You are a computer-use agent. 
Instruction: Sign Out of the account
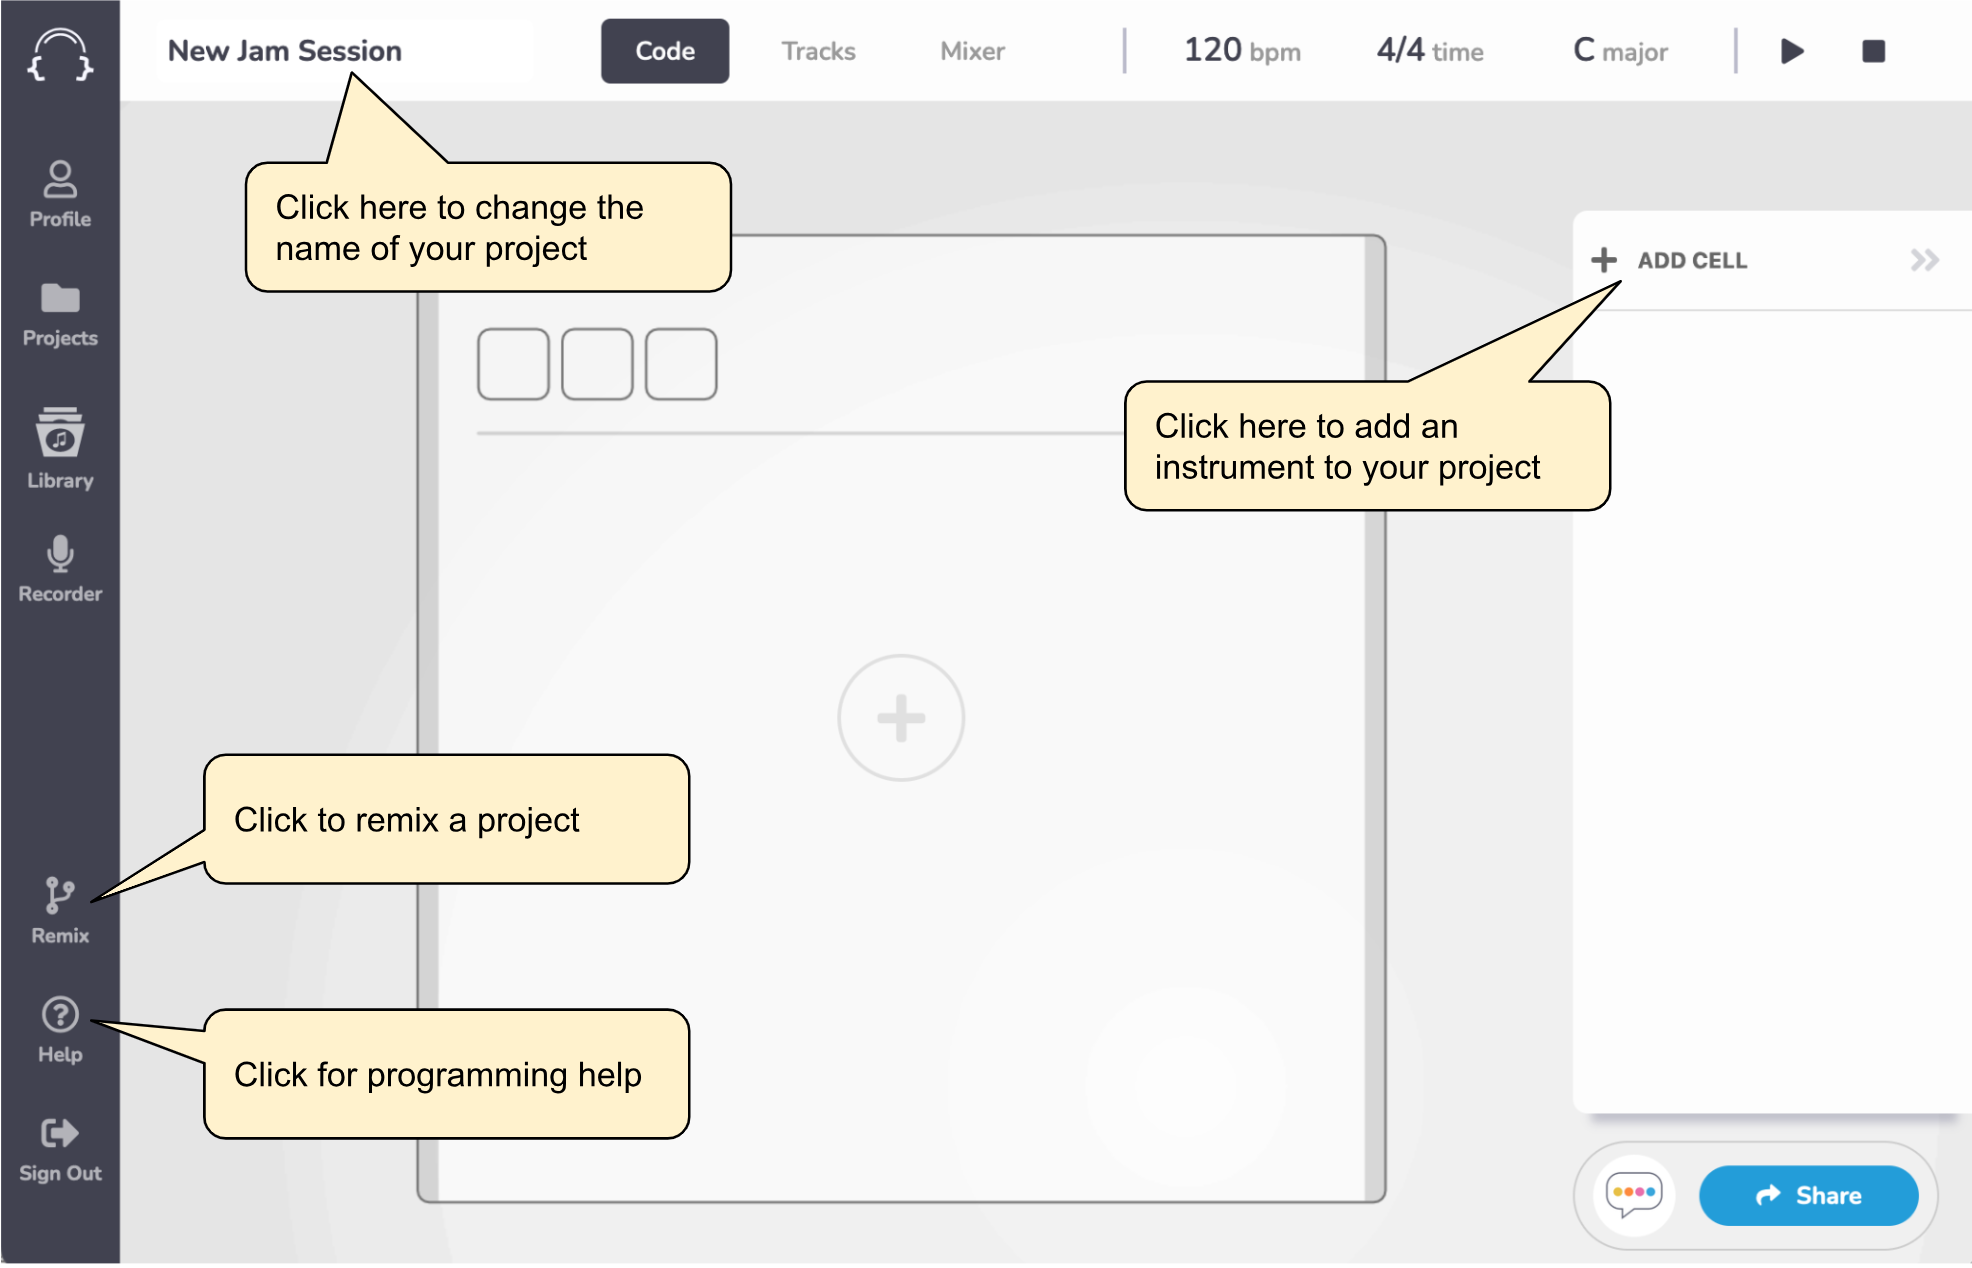tap(60, 1150)
